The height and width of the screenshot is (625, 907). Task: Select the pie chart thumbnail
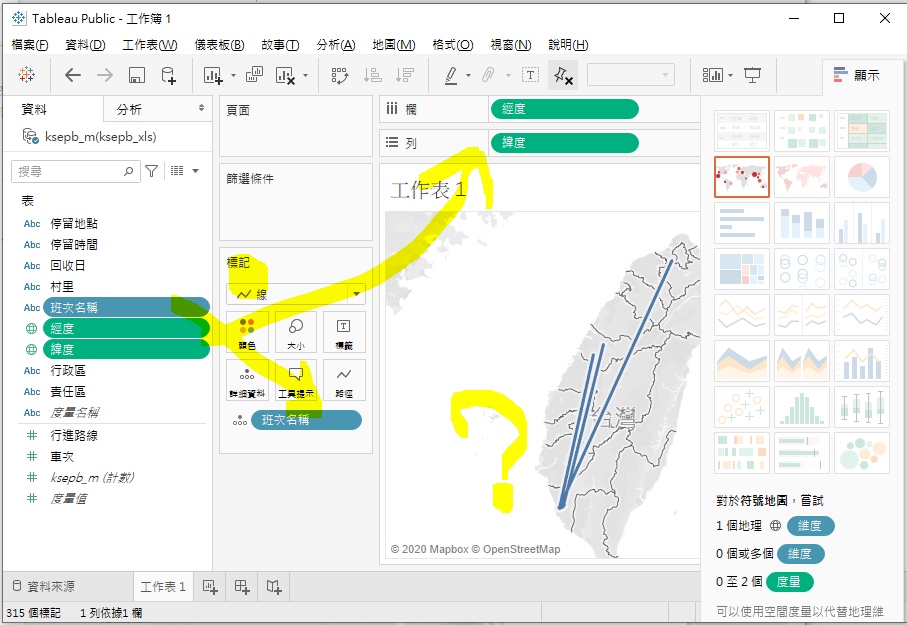point(862,177)
